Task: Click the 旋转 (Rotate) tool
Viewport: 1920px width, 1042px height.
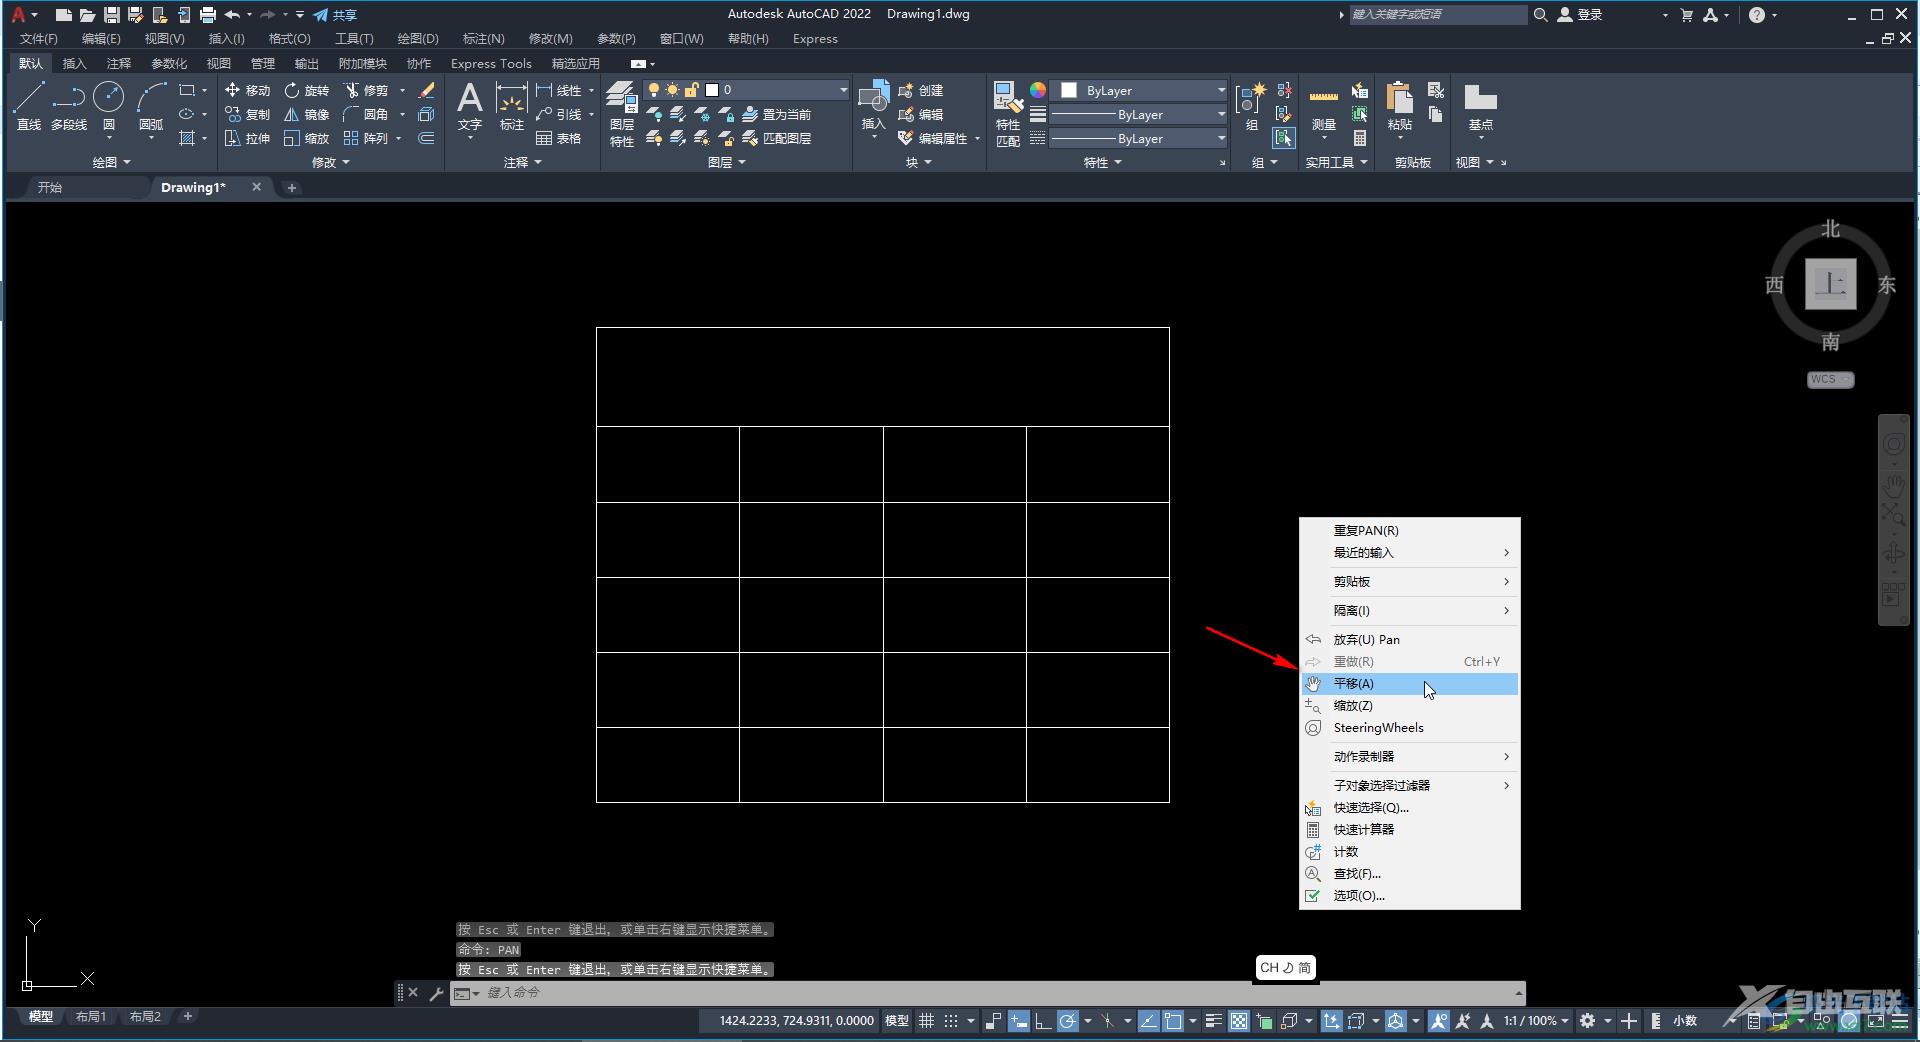Action: (306, 90)
